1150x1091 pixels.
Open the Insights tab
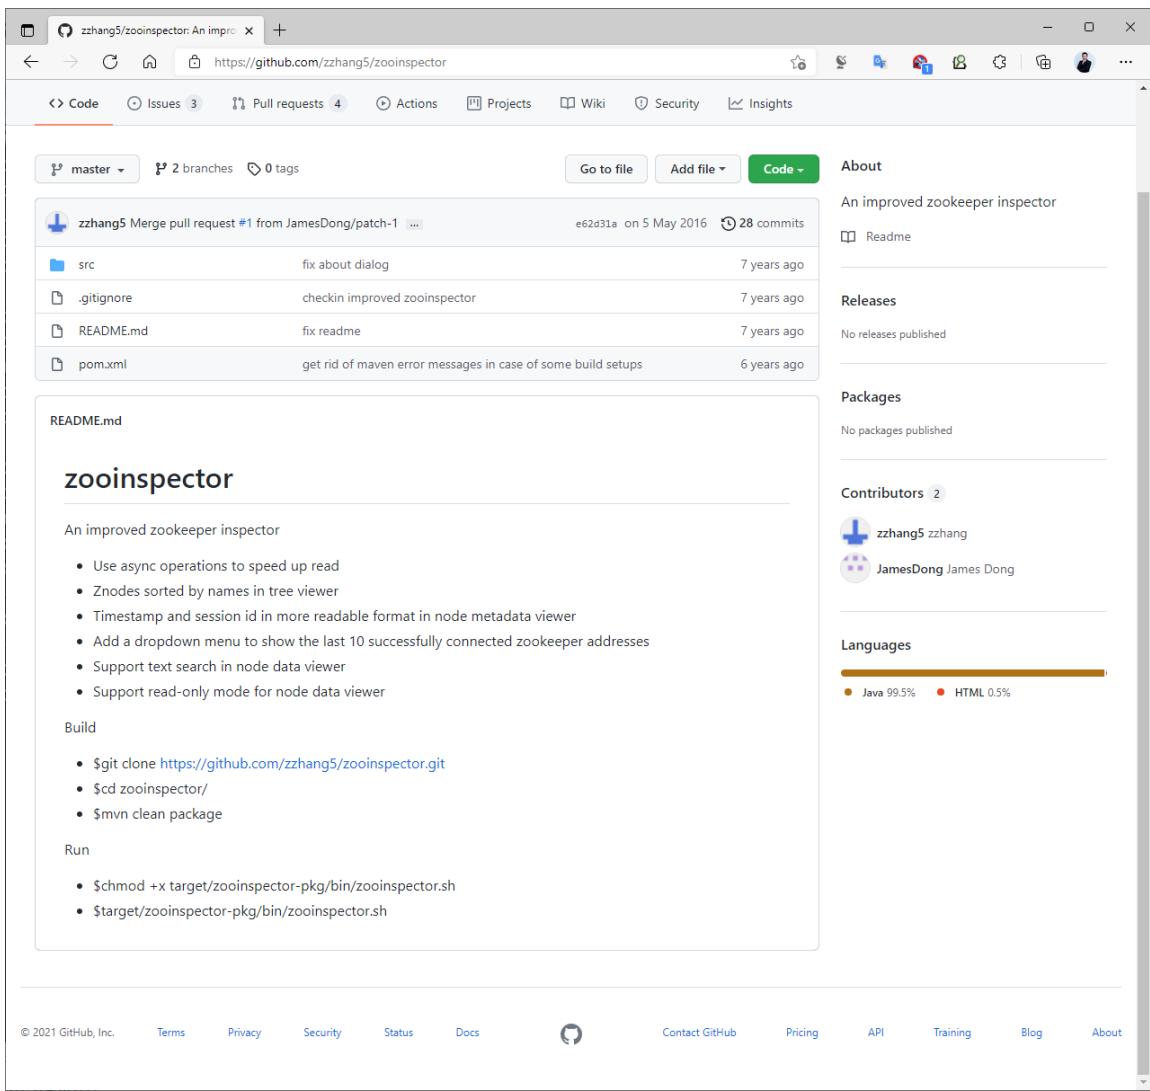click(760, 103)
